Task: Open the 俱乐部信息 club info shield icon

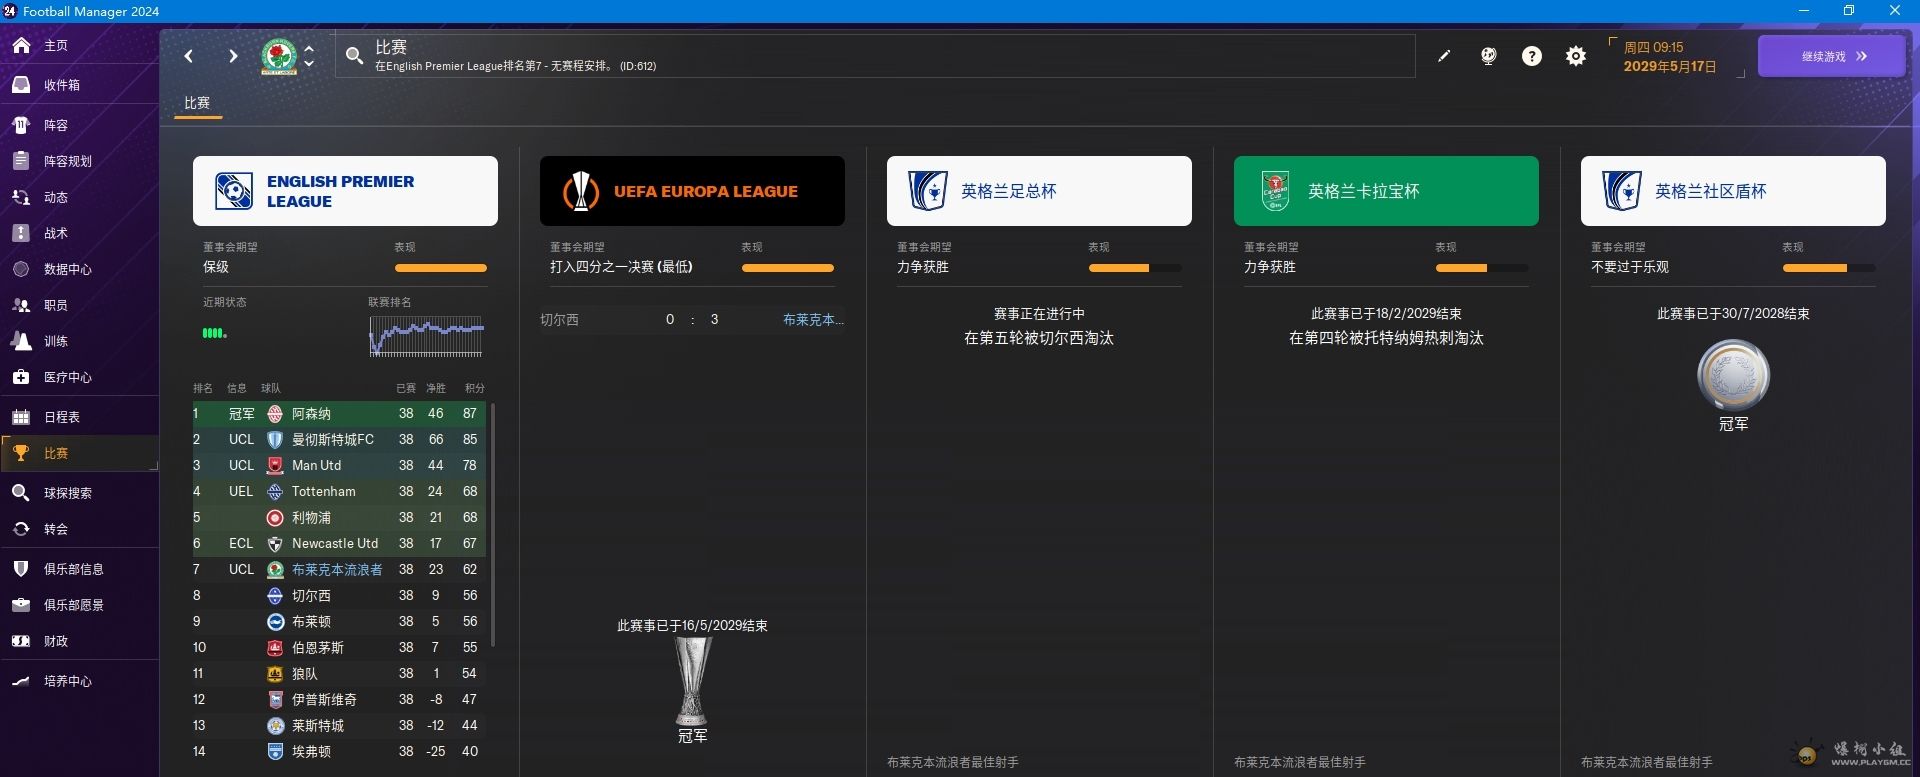Action: [x=21, y=569]
